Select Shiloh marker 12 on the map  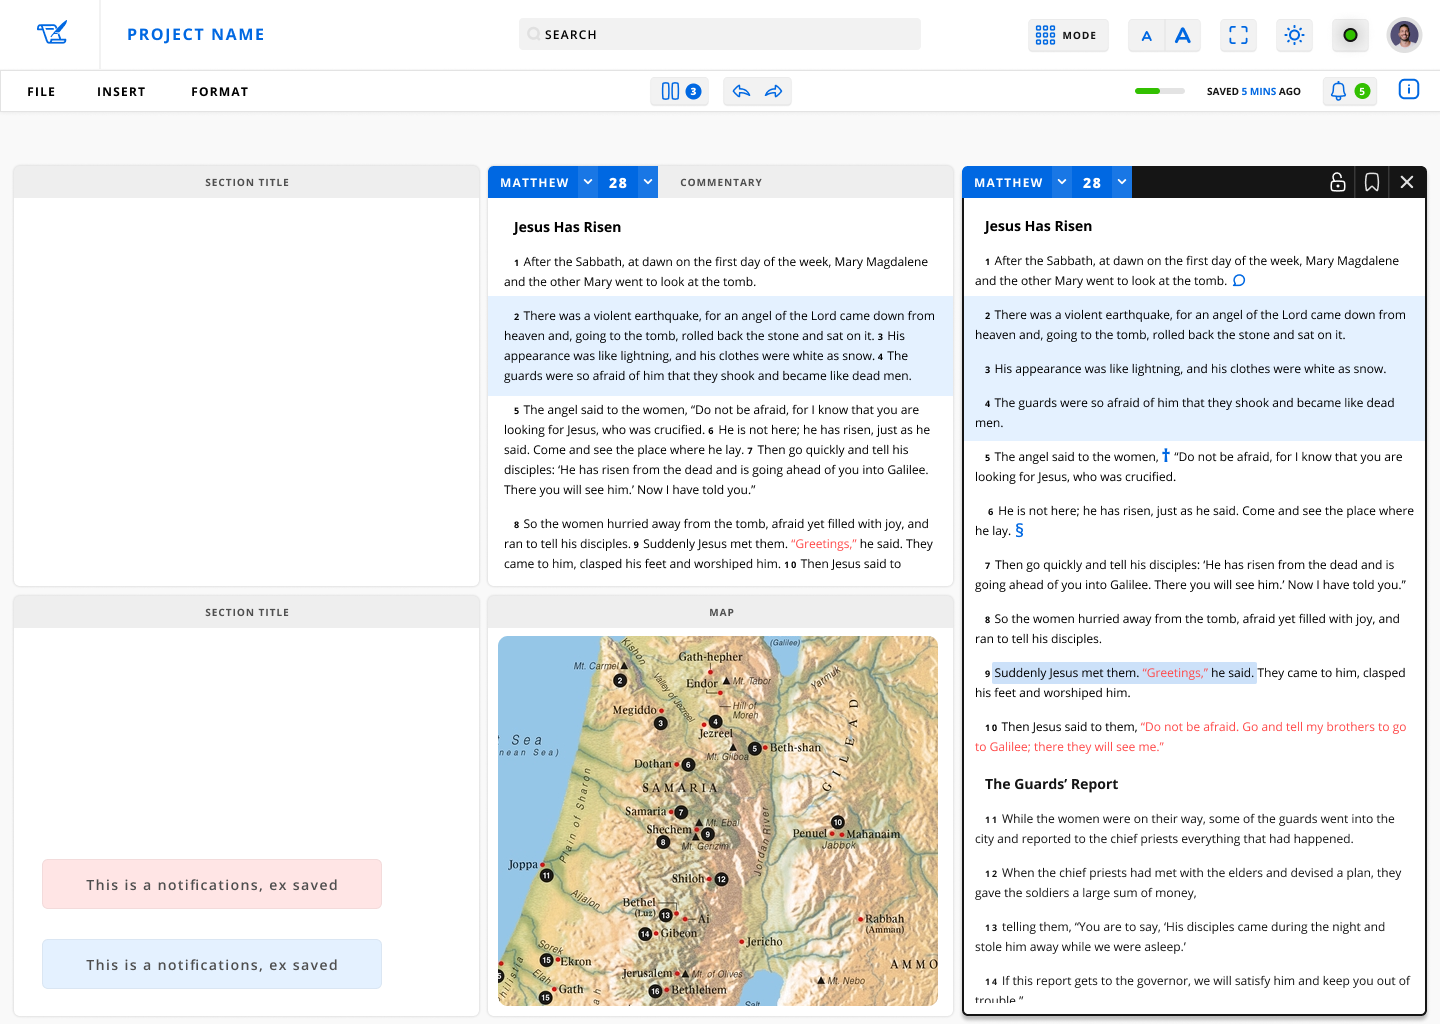coord(721,879)
